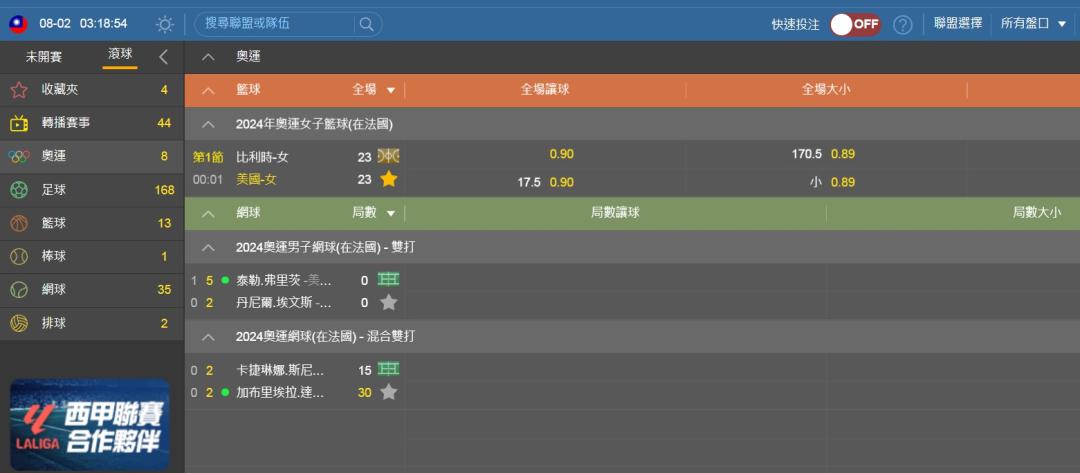The height and width of the screenshot is (473, 1080).
Task: Select 轉播賽事 in the sidebar
Action: tap(92, 123)
